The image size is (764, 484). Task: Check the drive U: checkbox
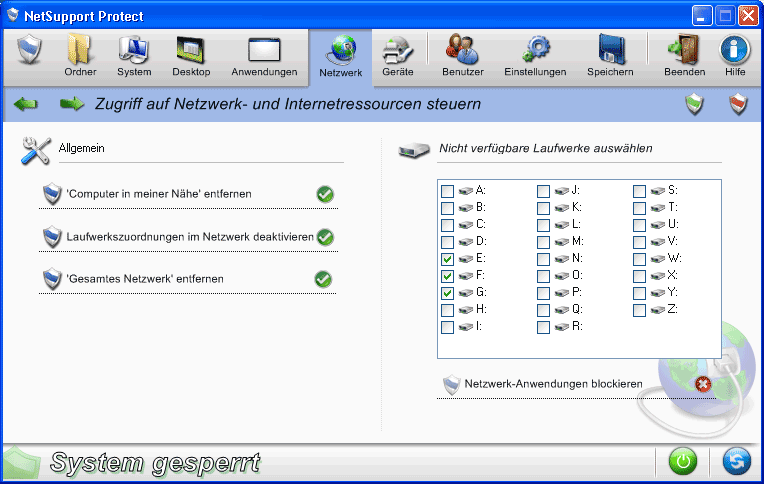click(x=639, y=225)
